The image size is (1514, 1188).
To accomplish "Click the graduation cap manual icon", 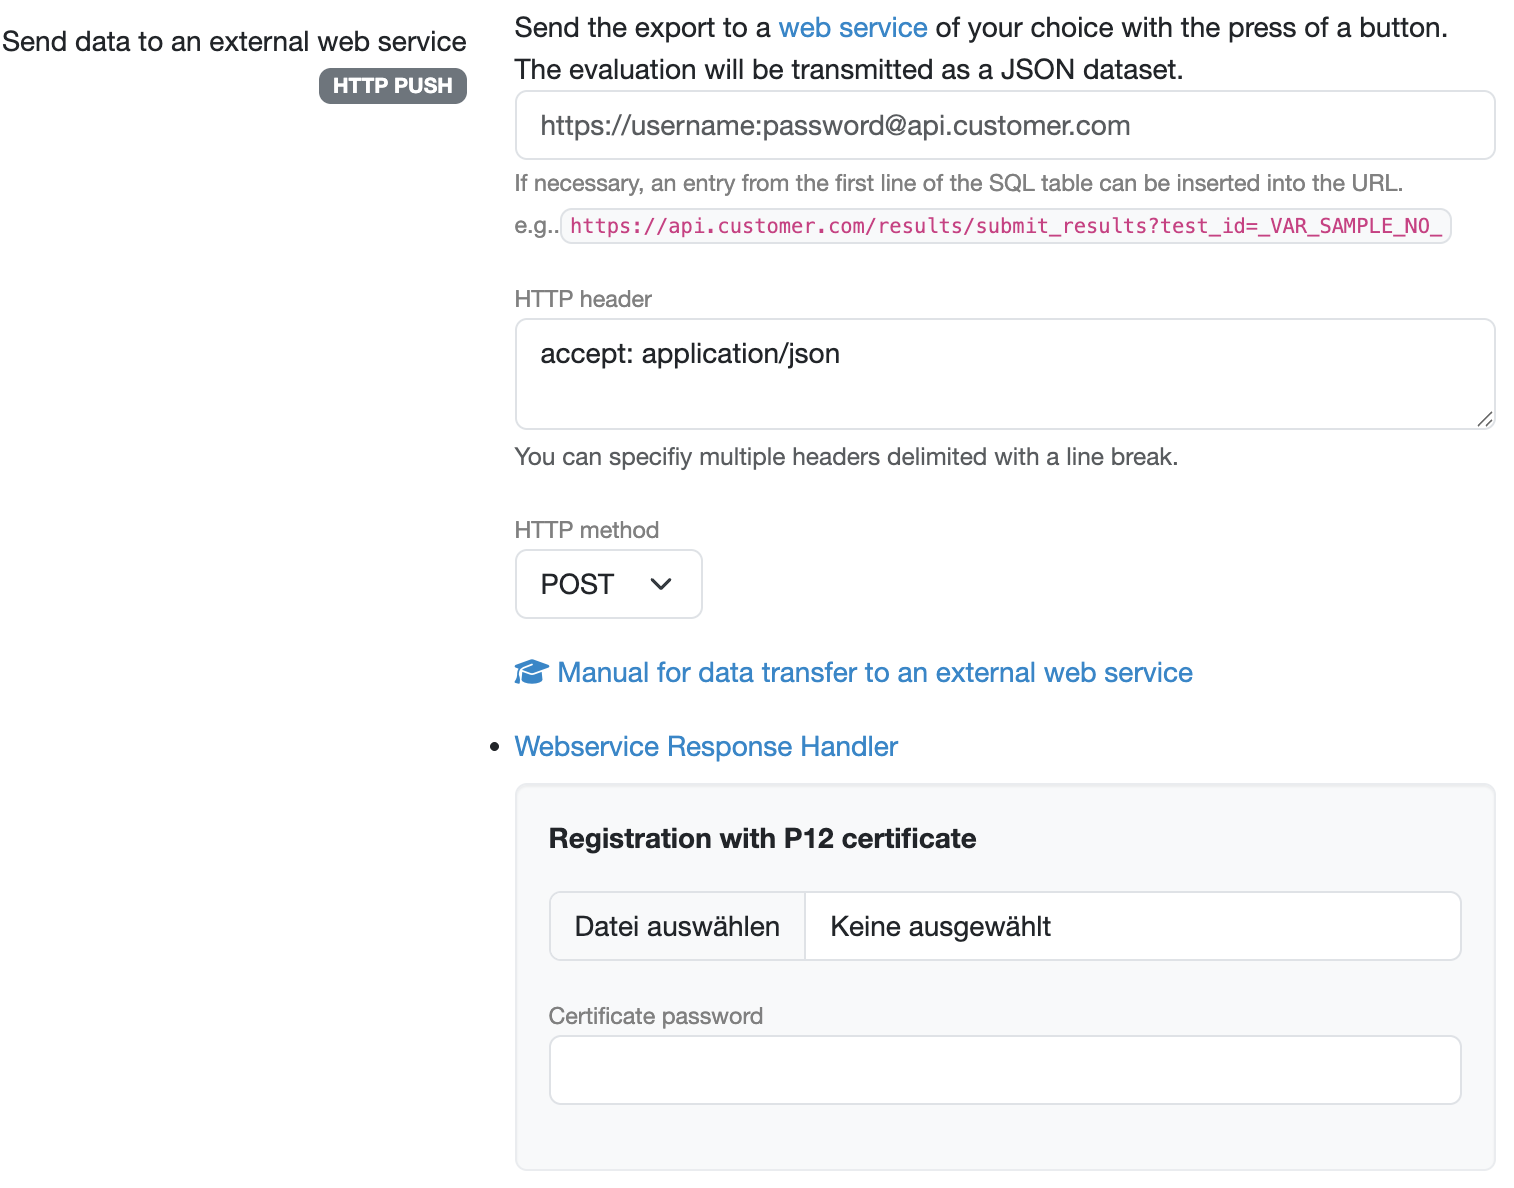I will coord(531,672).
